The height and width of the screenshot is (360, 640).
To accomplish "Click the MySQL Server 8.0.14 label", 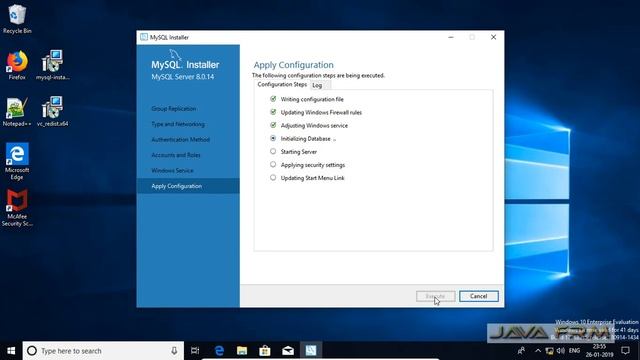I will 182,77.
